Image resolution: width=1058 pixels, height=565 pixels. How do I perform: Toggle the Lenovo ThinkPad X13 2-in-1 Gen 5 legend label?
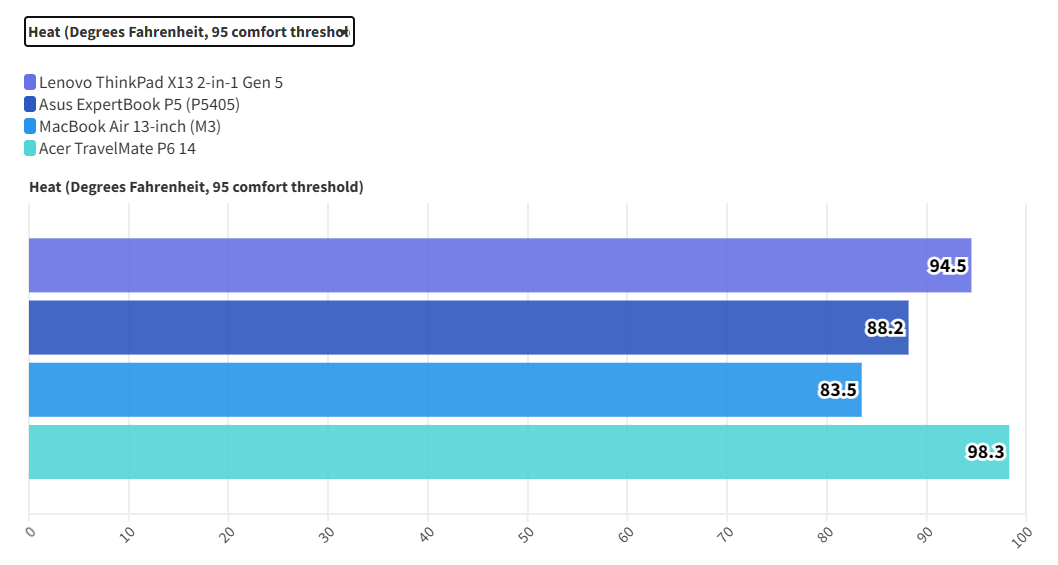(160, 82)
